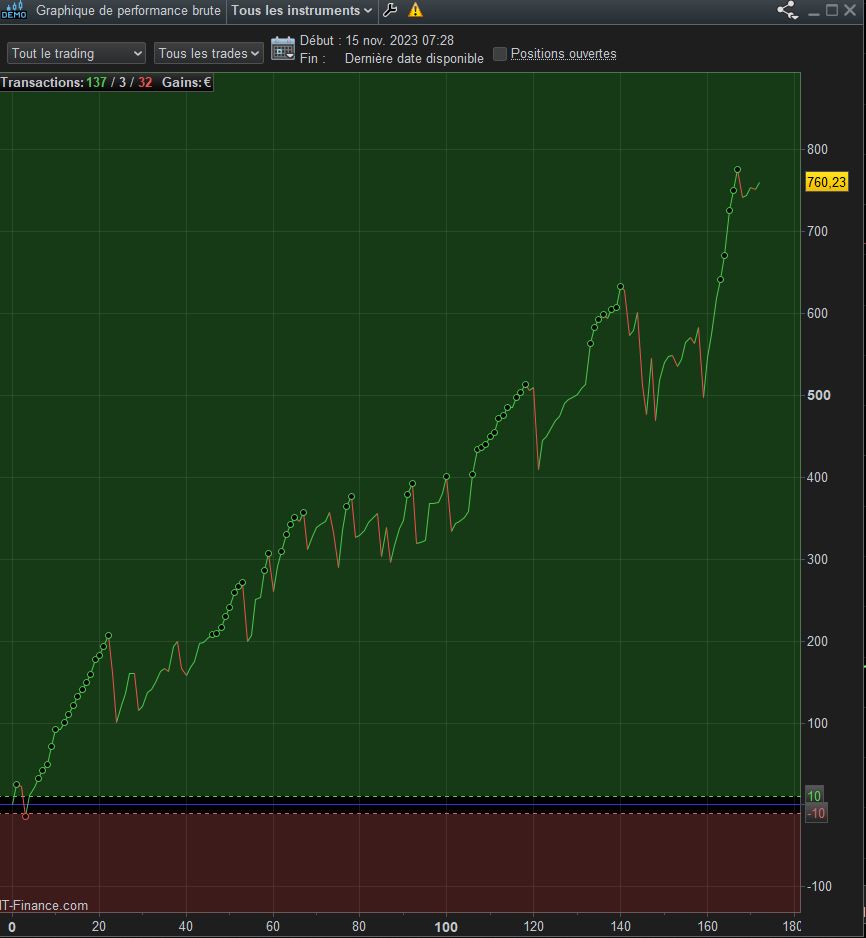866x938 pixels.
Task: Click the Transactions 137 / 3 / 32 summary
Action: [77, 83]
